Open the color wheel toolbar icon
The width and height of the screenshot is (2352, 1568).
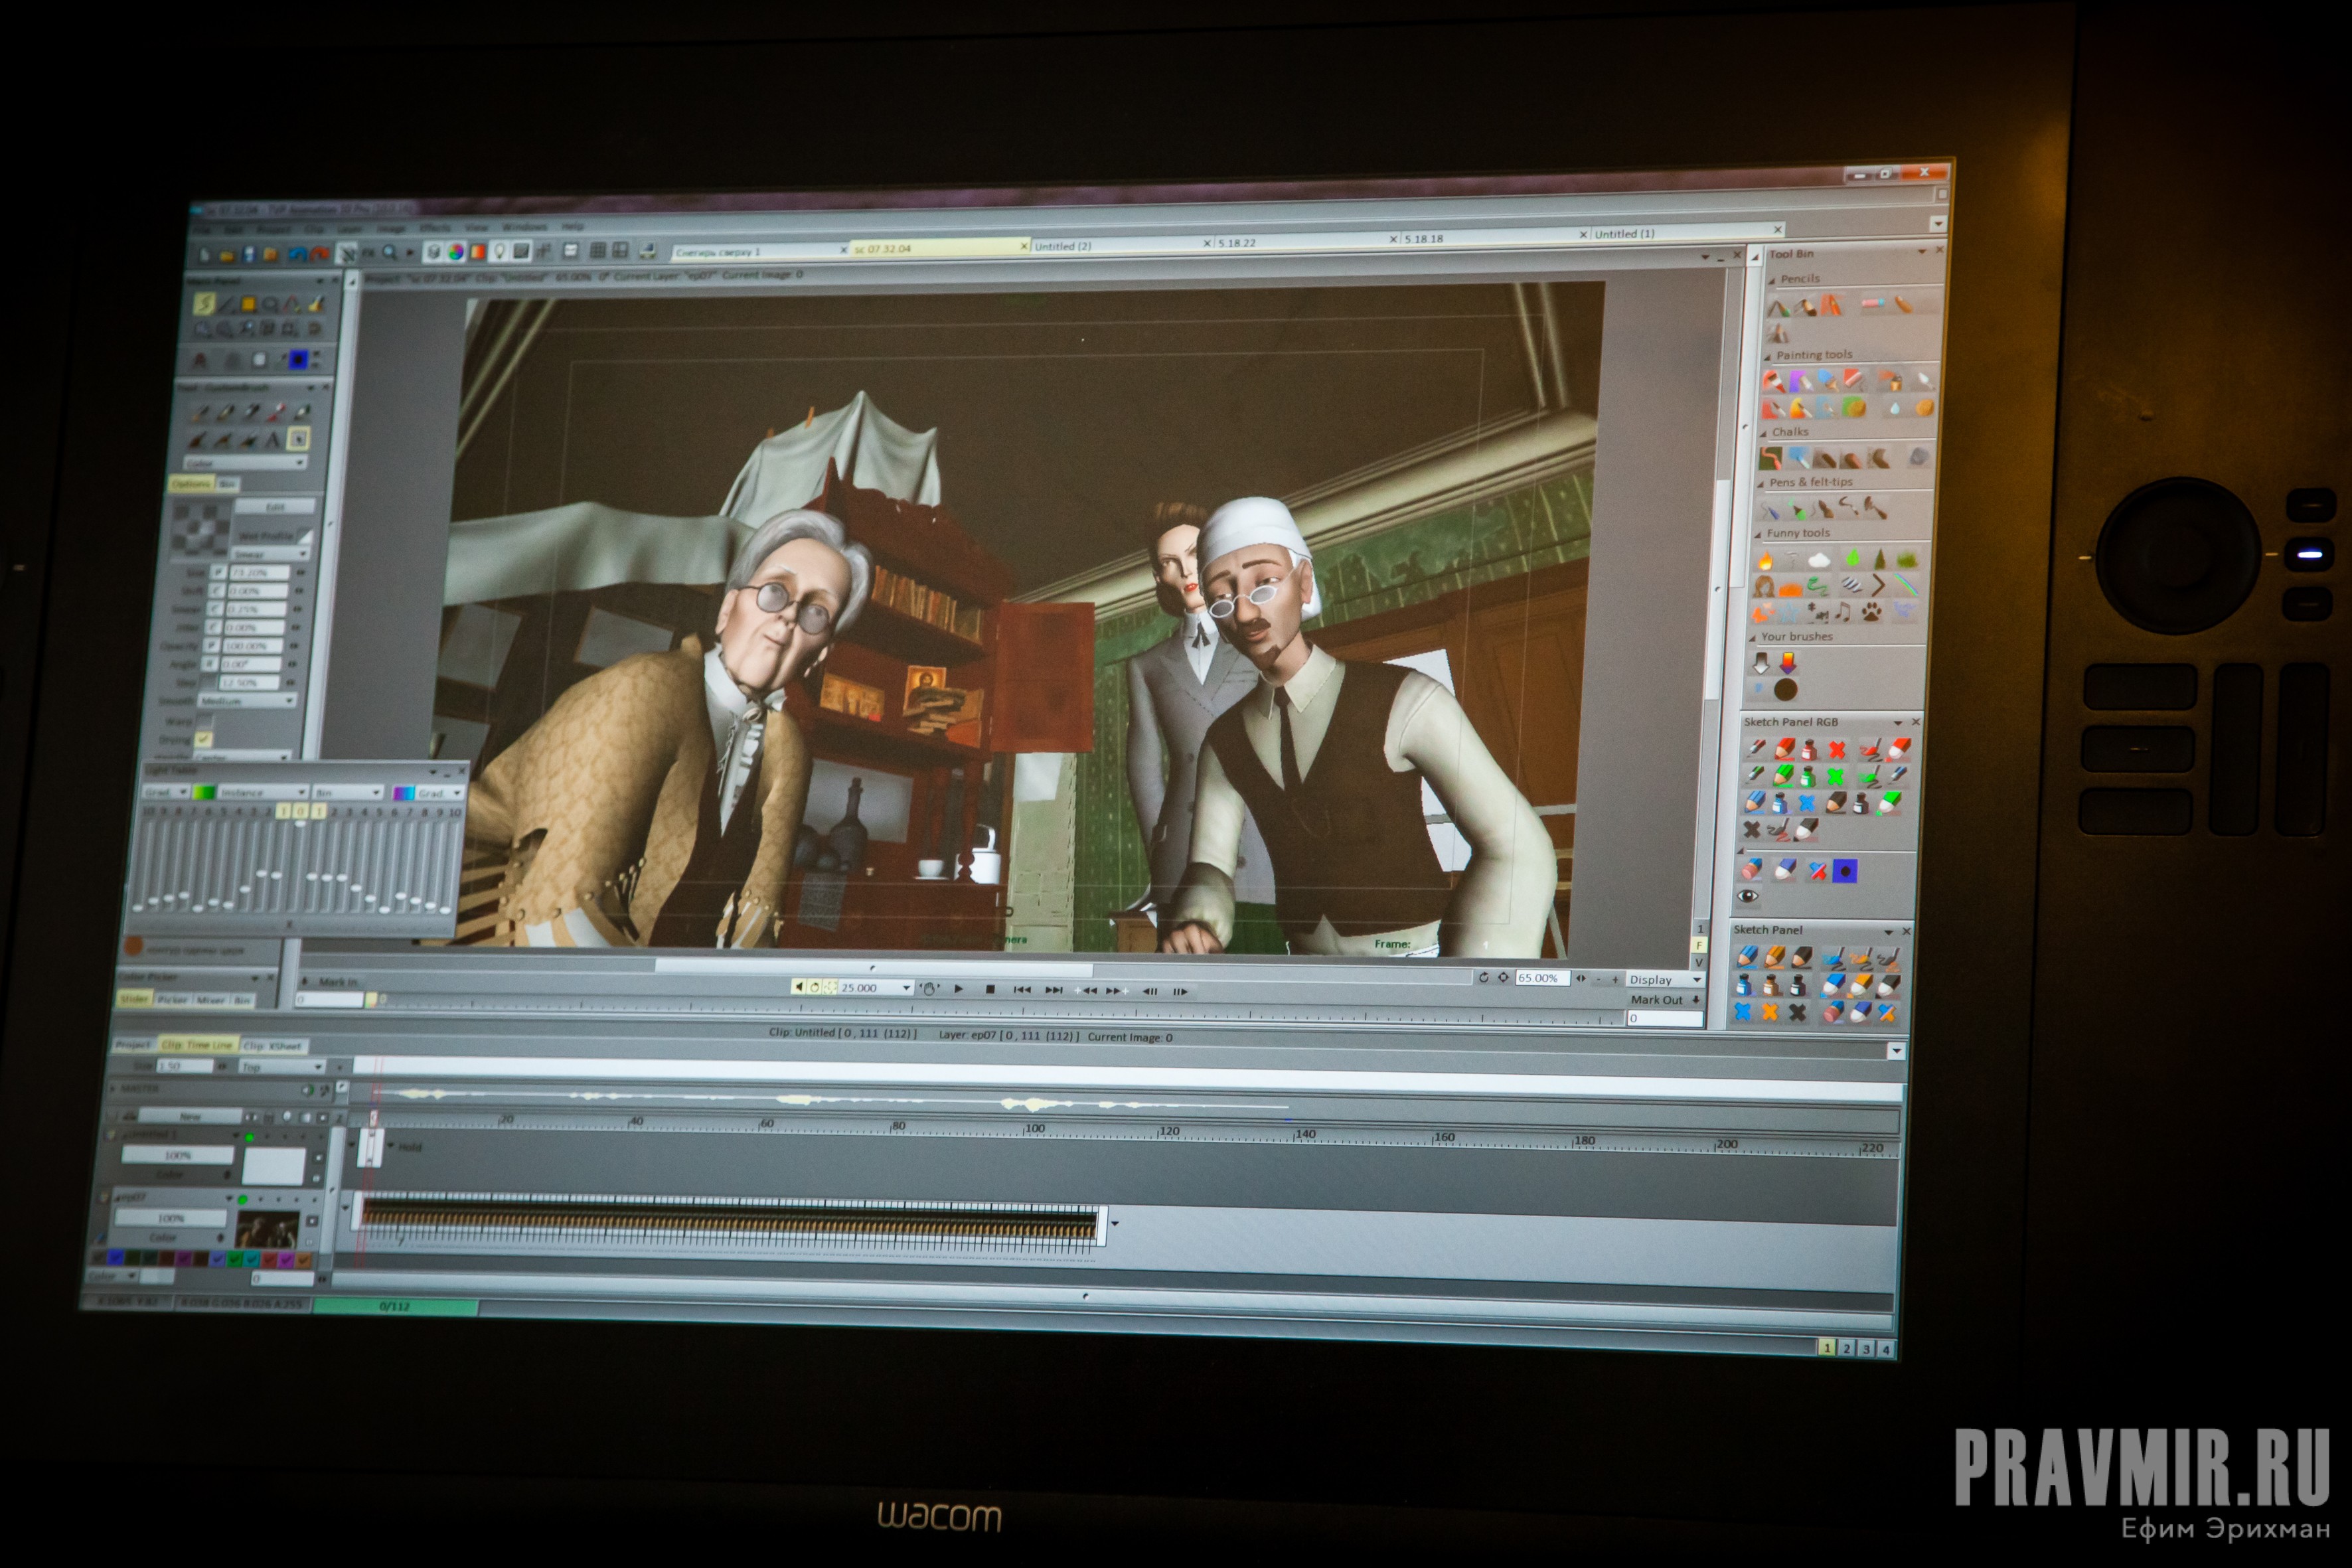(x=455, y=252)
